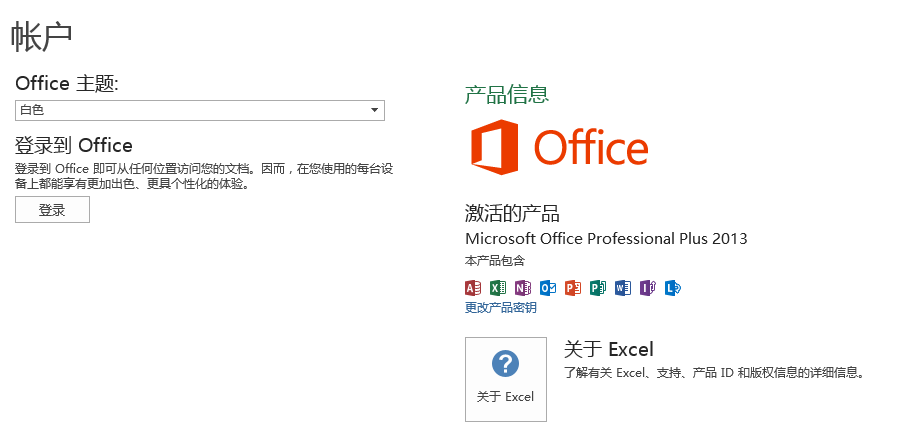This screenshot has width=919, height=436.
Task: Click the 产品信息 heading
Action: pos(506,95)
